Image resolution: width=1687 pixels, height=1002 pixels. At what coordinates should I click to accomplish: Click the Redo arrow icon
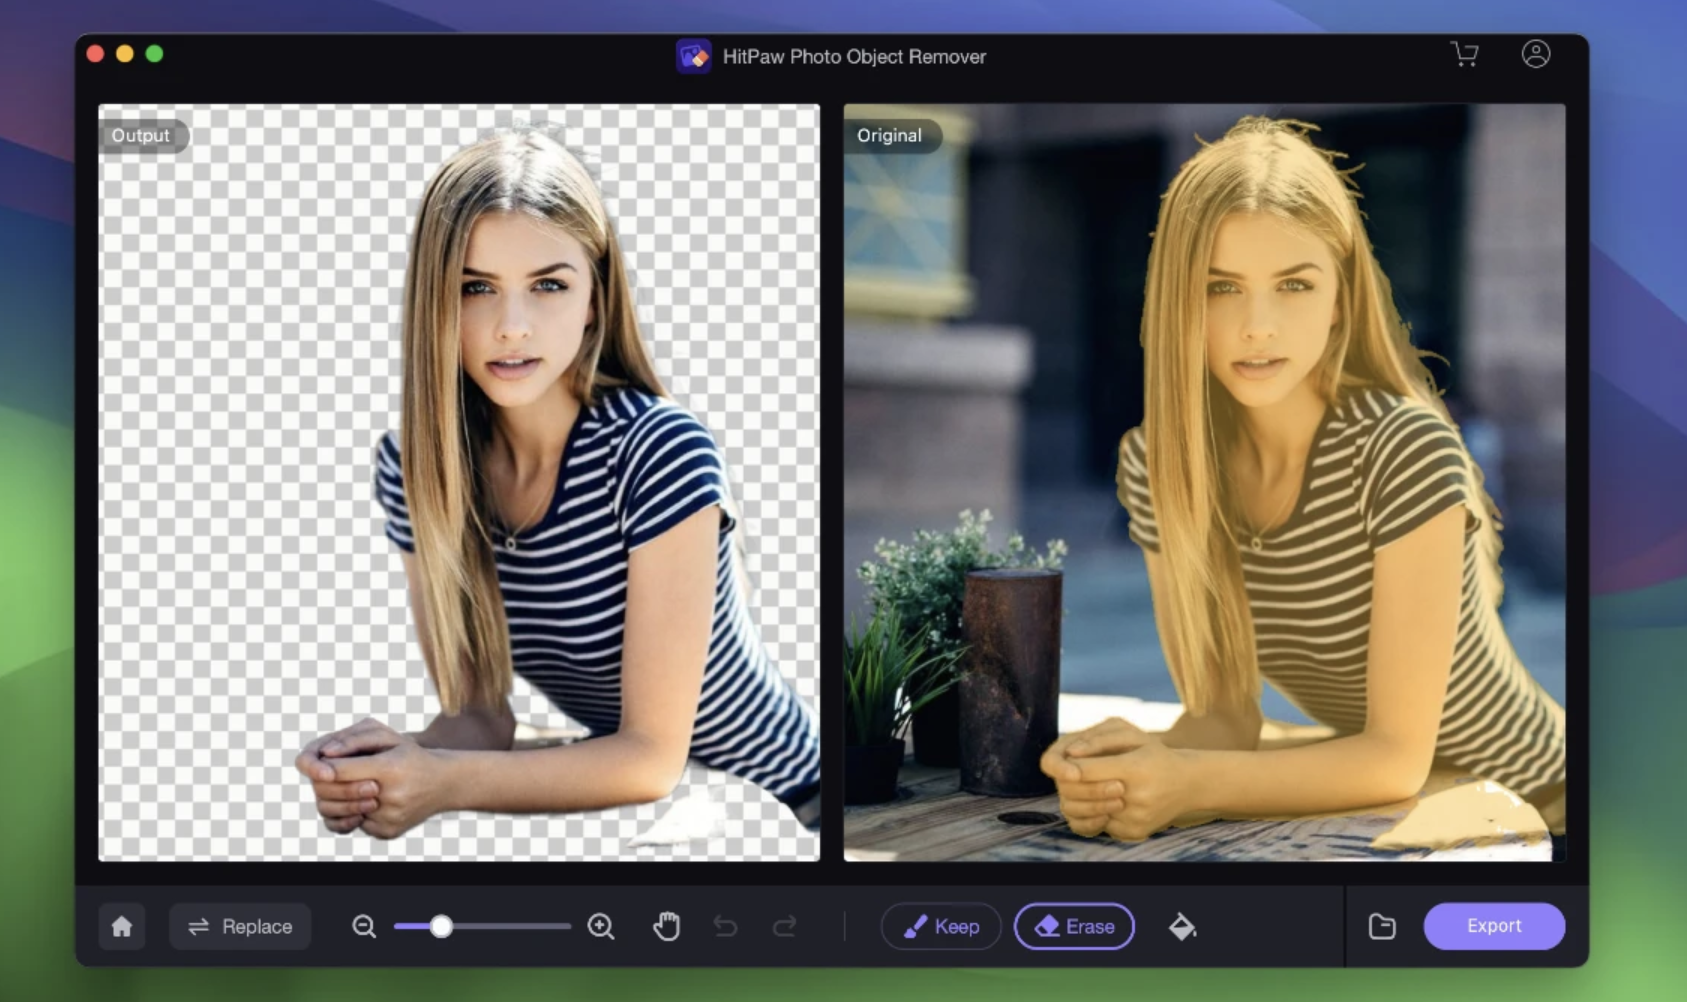(786, 927)
